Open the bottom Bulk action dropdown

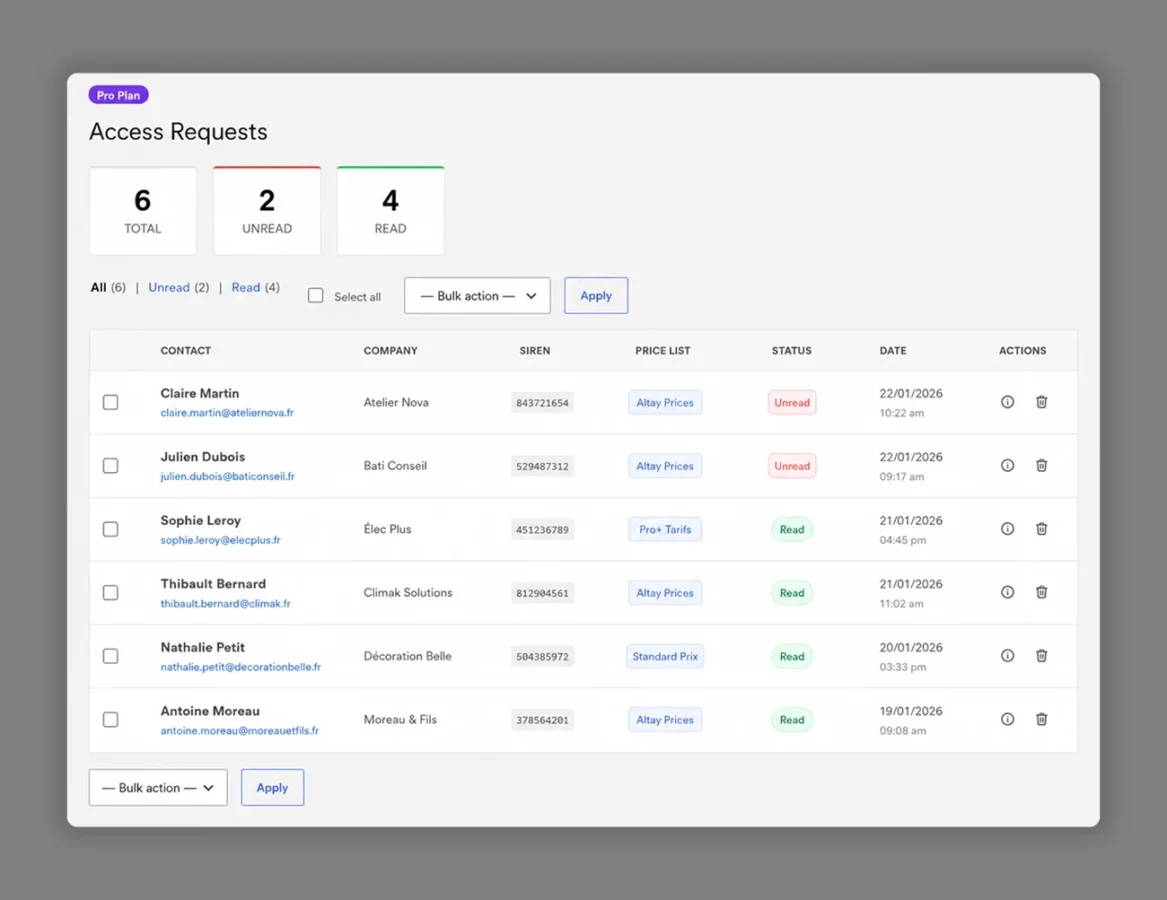[x=158, y=788]
